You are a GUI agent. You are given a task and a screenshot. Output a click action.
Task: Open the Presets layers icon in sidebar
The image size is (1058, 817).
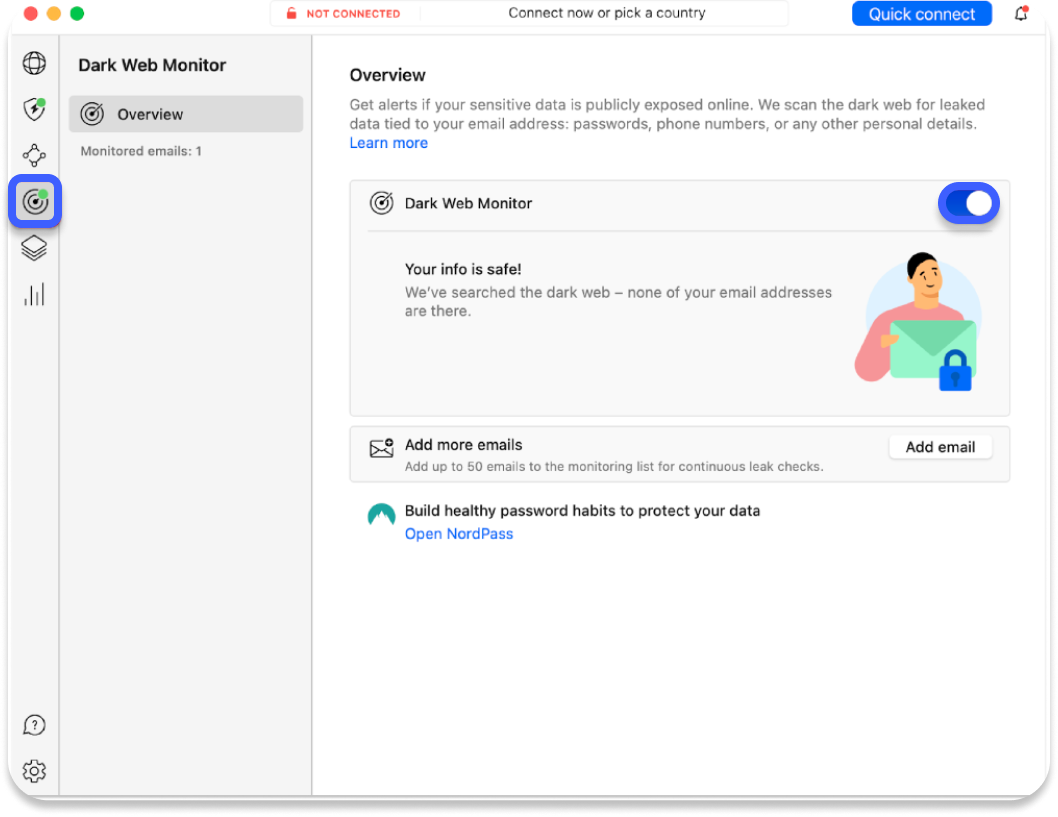click(34, 247)
